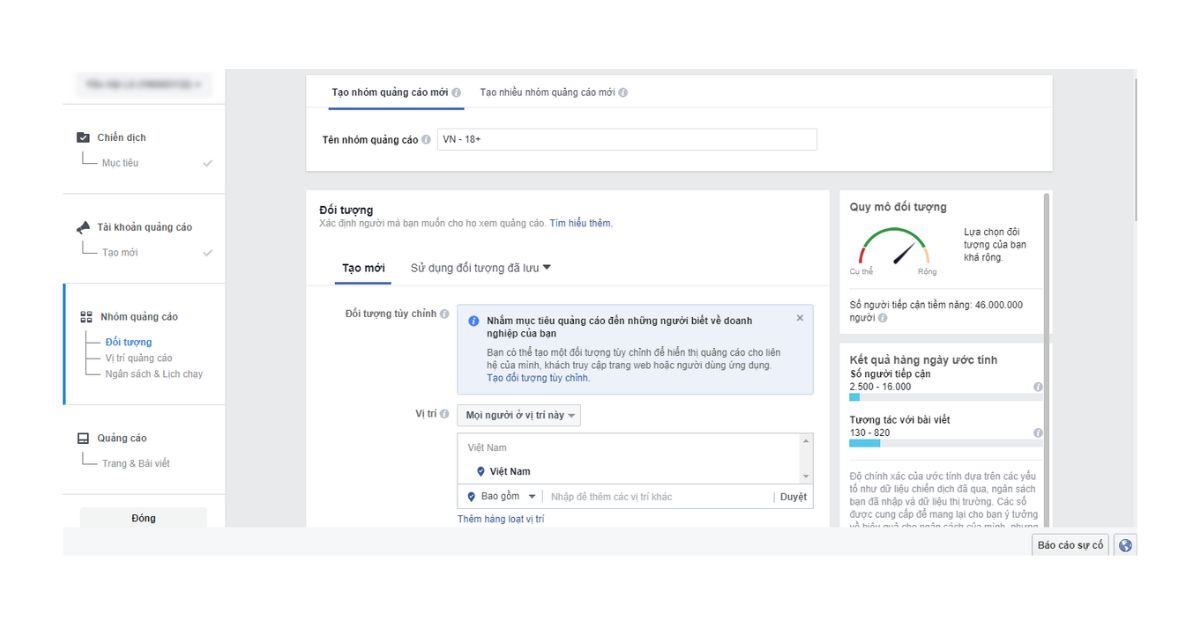This screenshot has height=625, width=1200.
Task: Click the Chiến dịch heading in sidebar
Action: tap(121, 137)
